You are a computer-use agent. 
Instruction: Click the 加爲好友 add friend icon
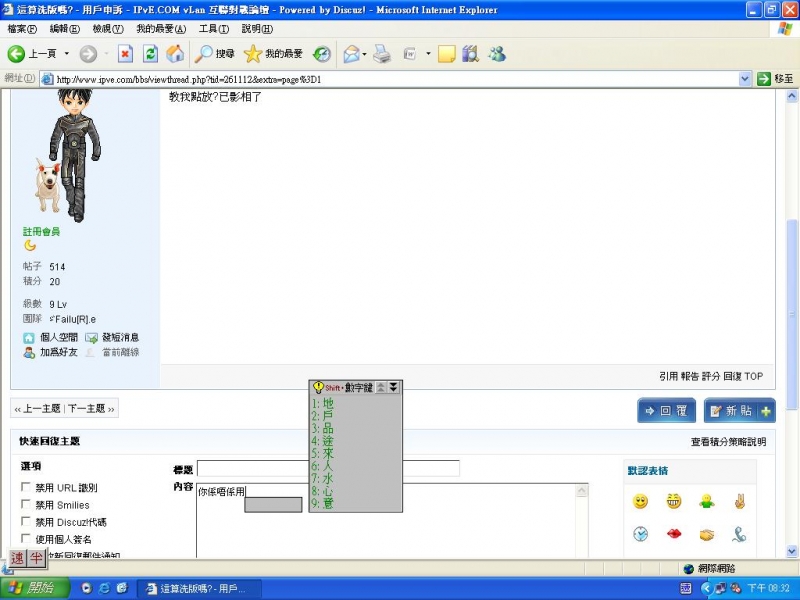29,352
